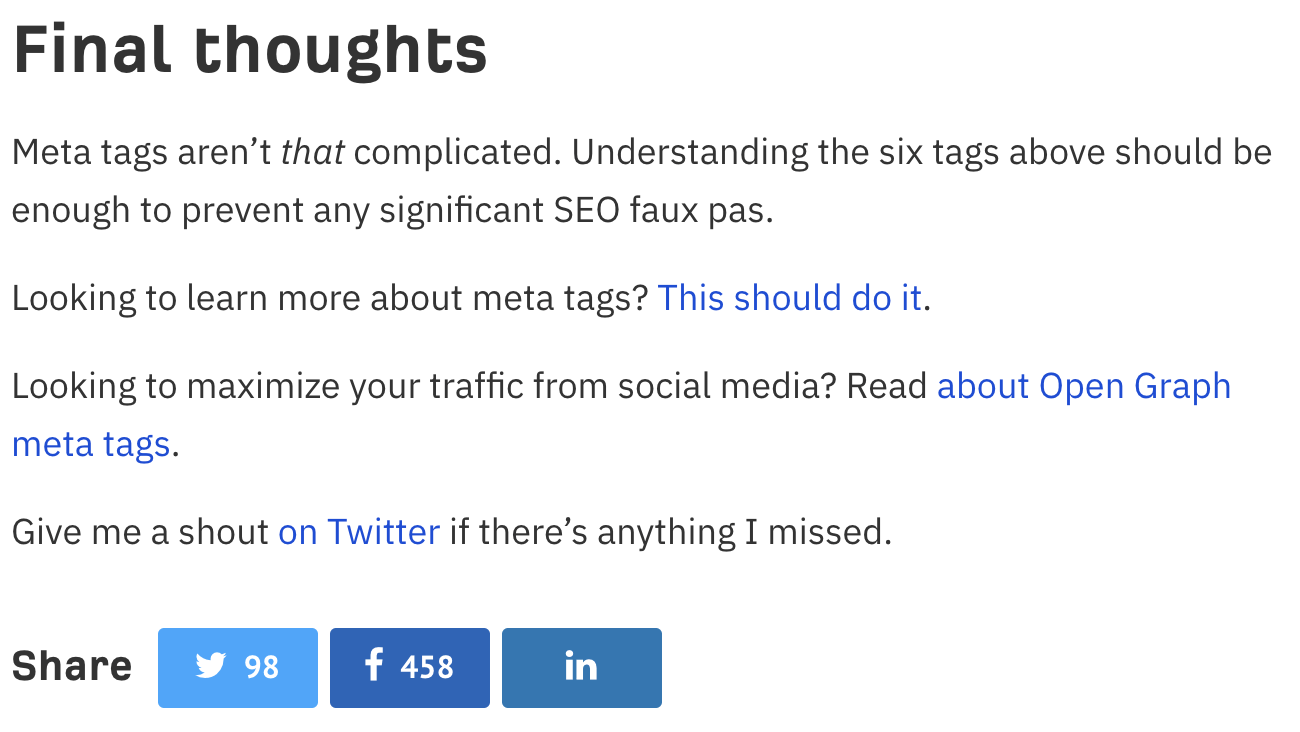Click "if there's anything I missed" text

coord(670,532)
